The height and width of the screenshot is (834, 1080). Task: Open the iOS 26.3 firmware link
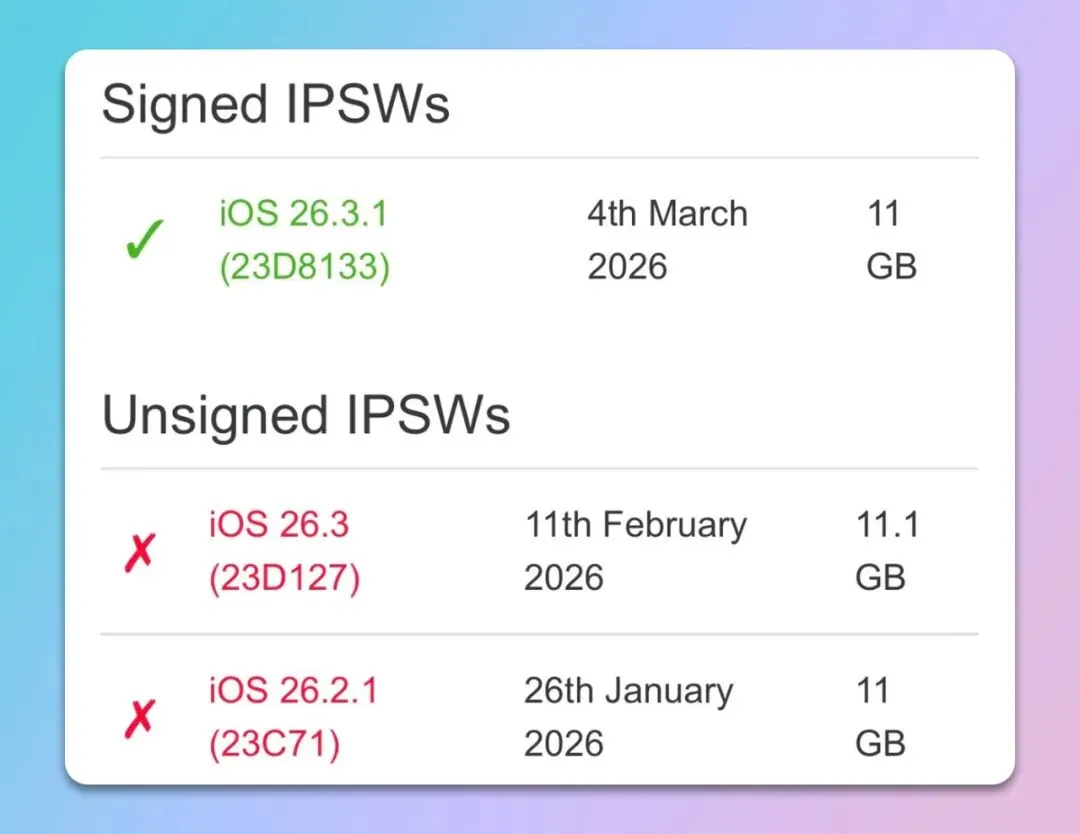(279, 525)
